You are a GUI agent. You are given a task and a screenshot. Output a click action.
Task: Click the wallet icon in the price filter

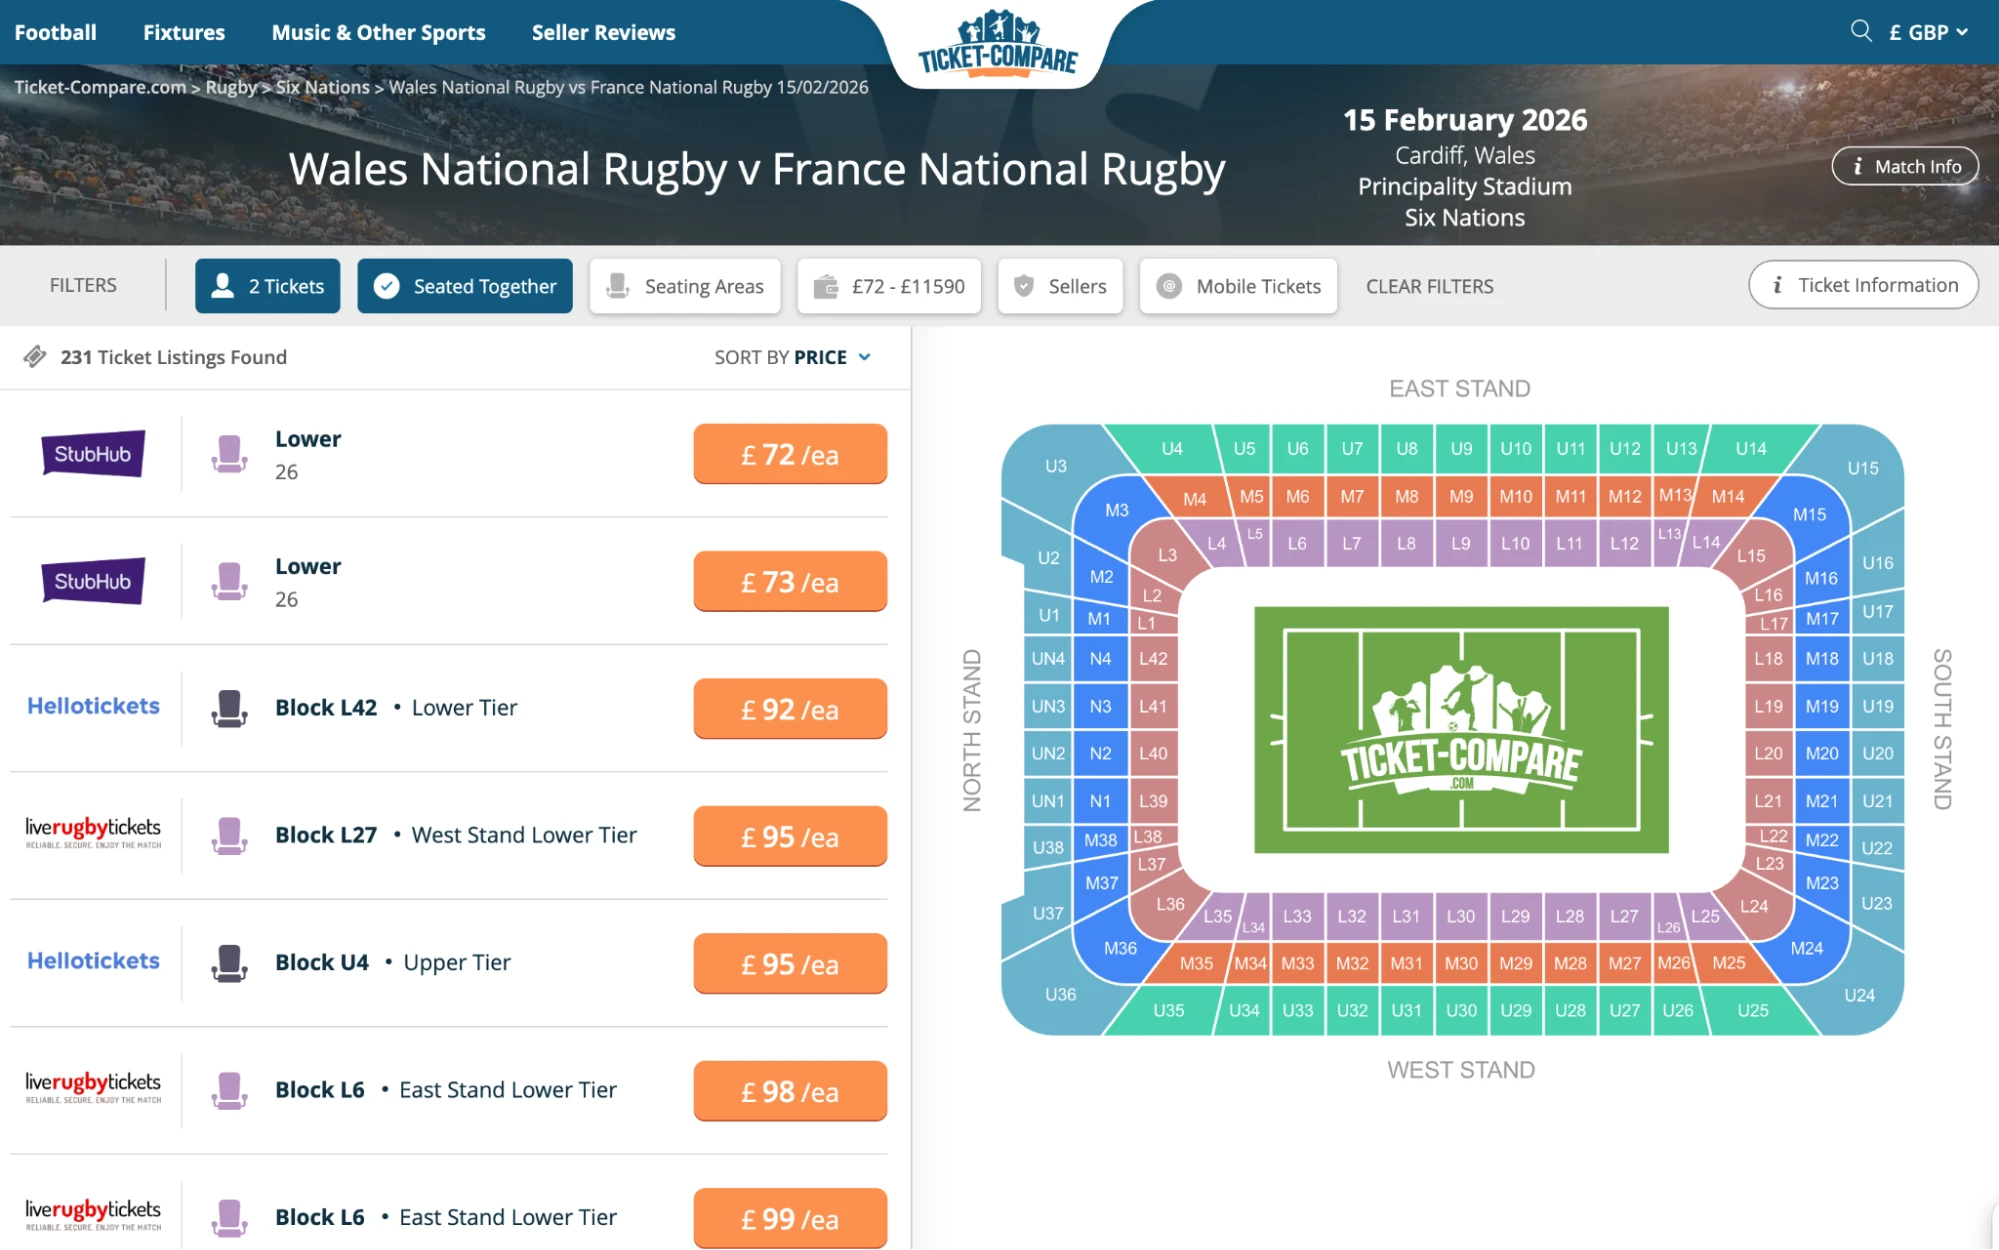pyautogui.click(x=824, y=286)
